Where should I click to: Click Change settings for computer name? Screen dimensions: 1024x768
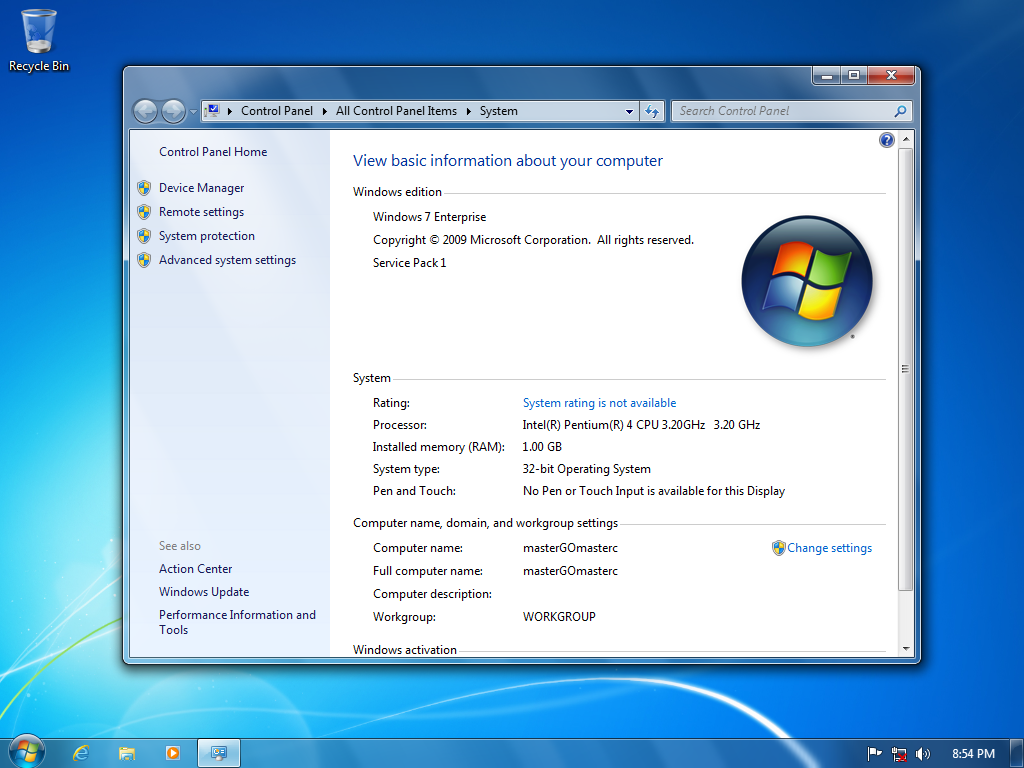[x=830, y=547]
